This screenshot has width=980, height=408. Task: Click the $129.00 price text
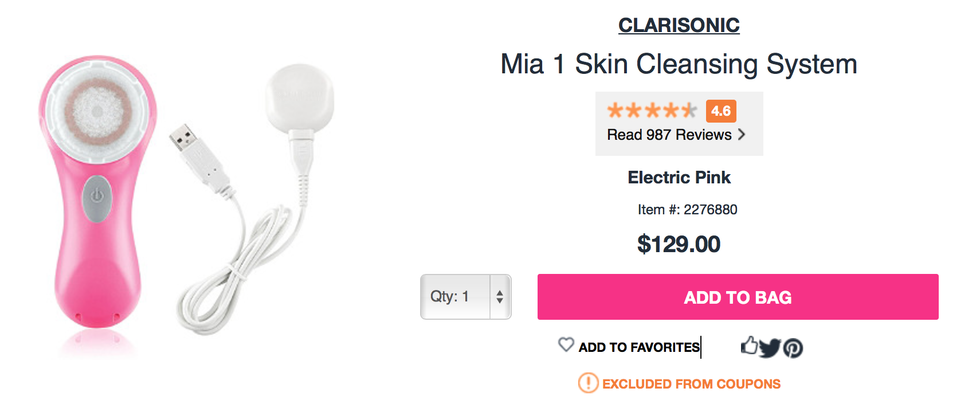pyautogui.click(x=679, y=243)
